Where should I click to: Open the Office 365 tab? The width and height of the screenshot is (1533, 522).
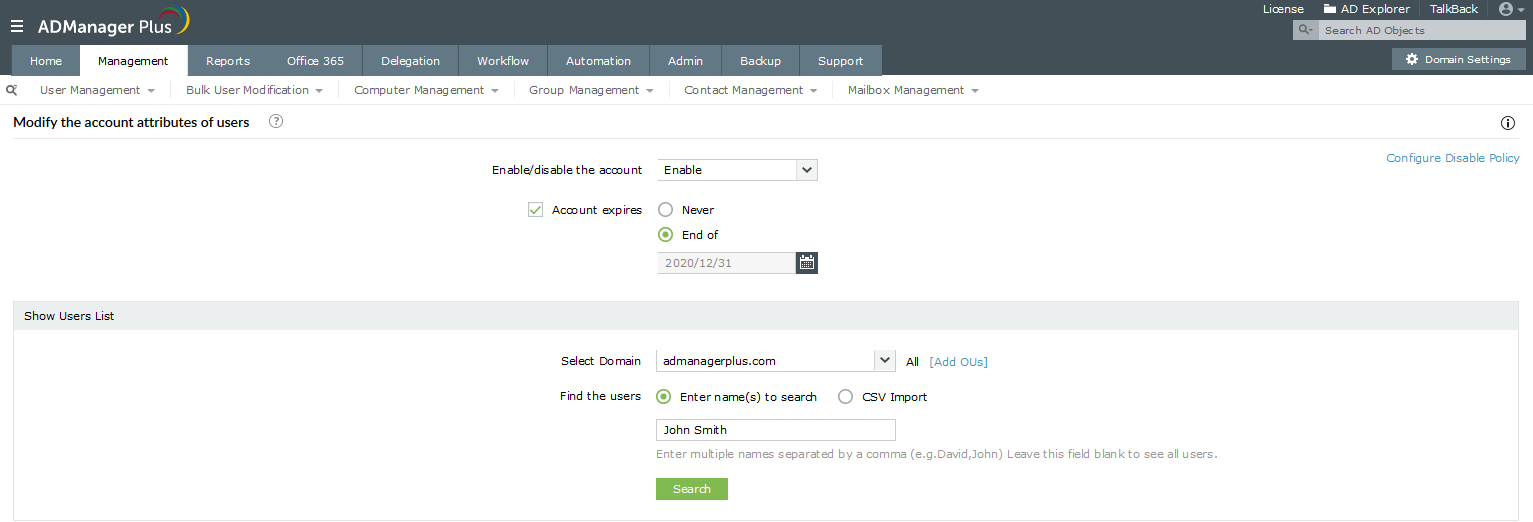(315, 61)
